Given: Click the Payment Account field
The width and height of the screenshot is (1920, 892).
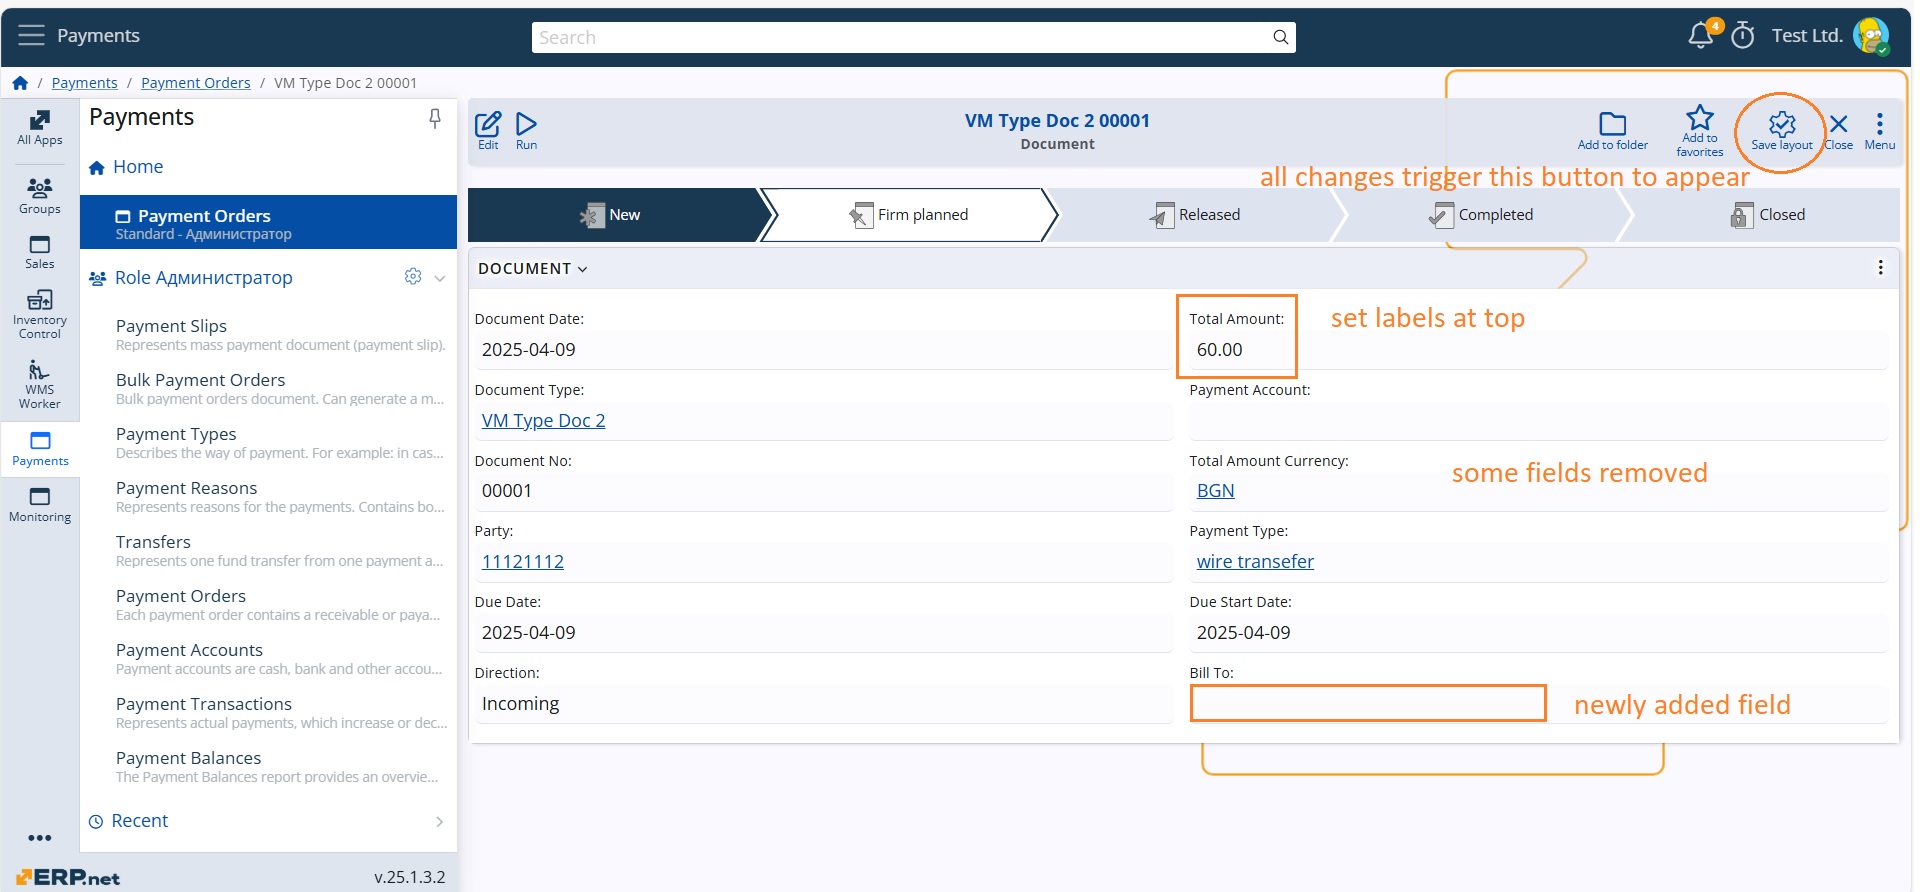Looking at the screenshot, I should (x=1537, y=421).
